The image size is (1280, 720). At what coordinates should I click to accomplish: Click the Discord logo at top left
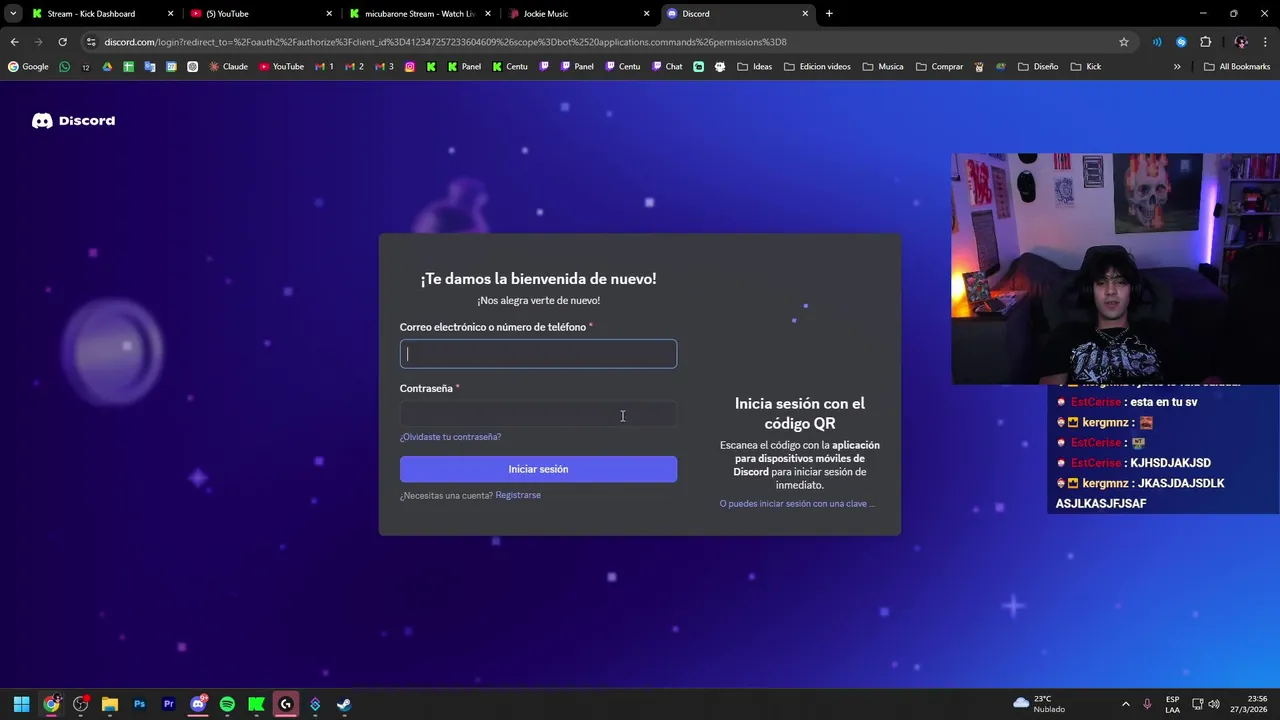pos(73,121)
